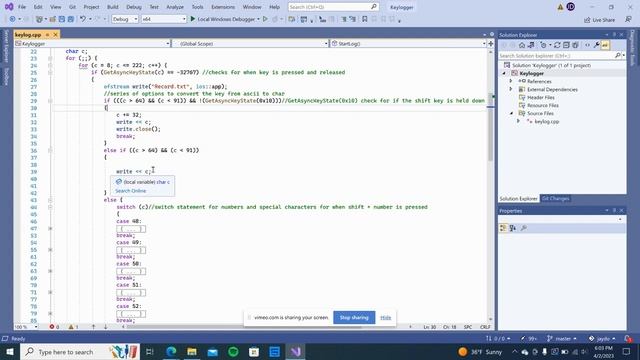
Task: Click the Local Windows Debugger label
Action: (x=226, y=19)
